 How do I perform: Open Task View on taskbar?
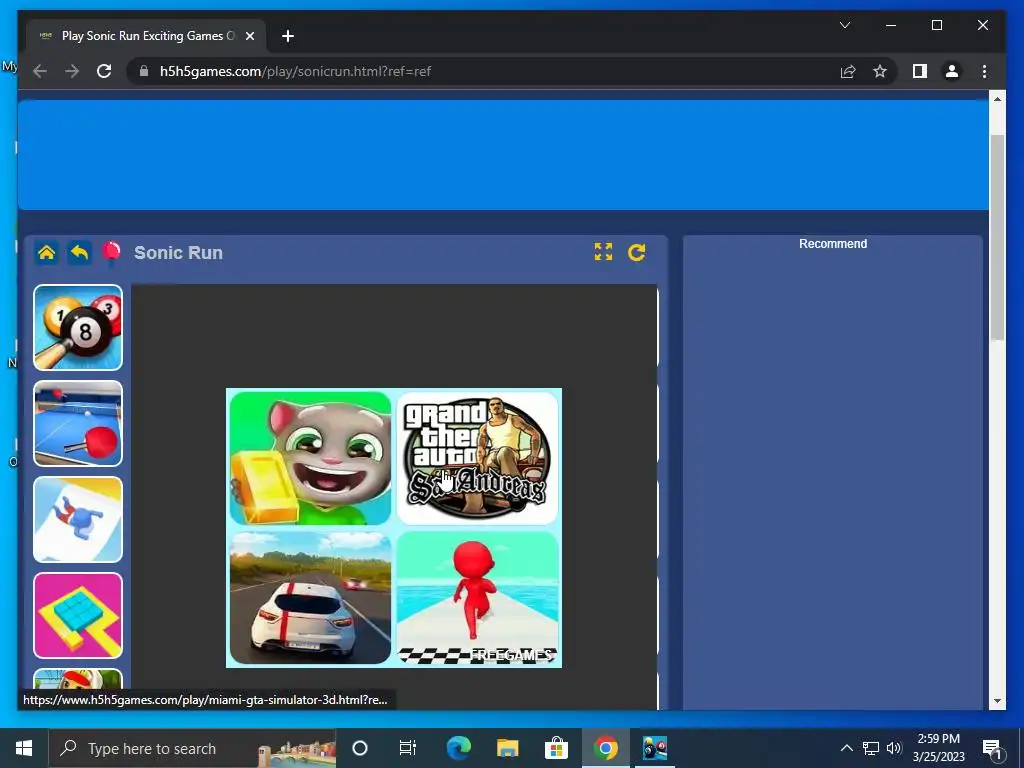coord(408,748)
